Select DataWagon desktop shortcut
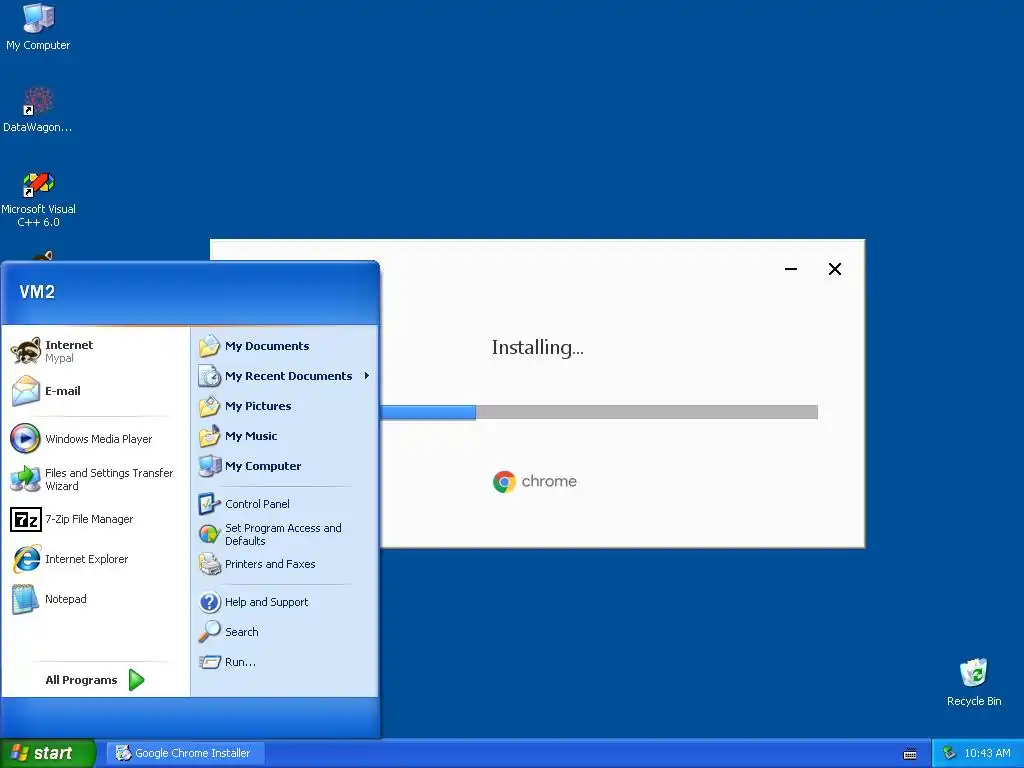 38,110
